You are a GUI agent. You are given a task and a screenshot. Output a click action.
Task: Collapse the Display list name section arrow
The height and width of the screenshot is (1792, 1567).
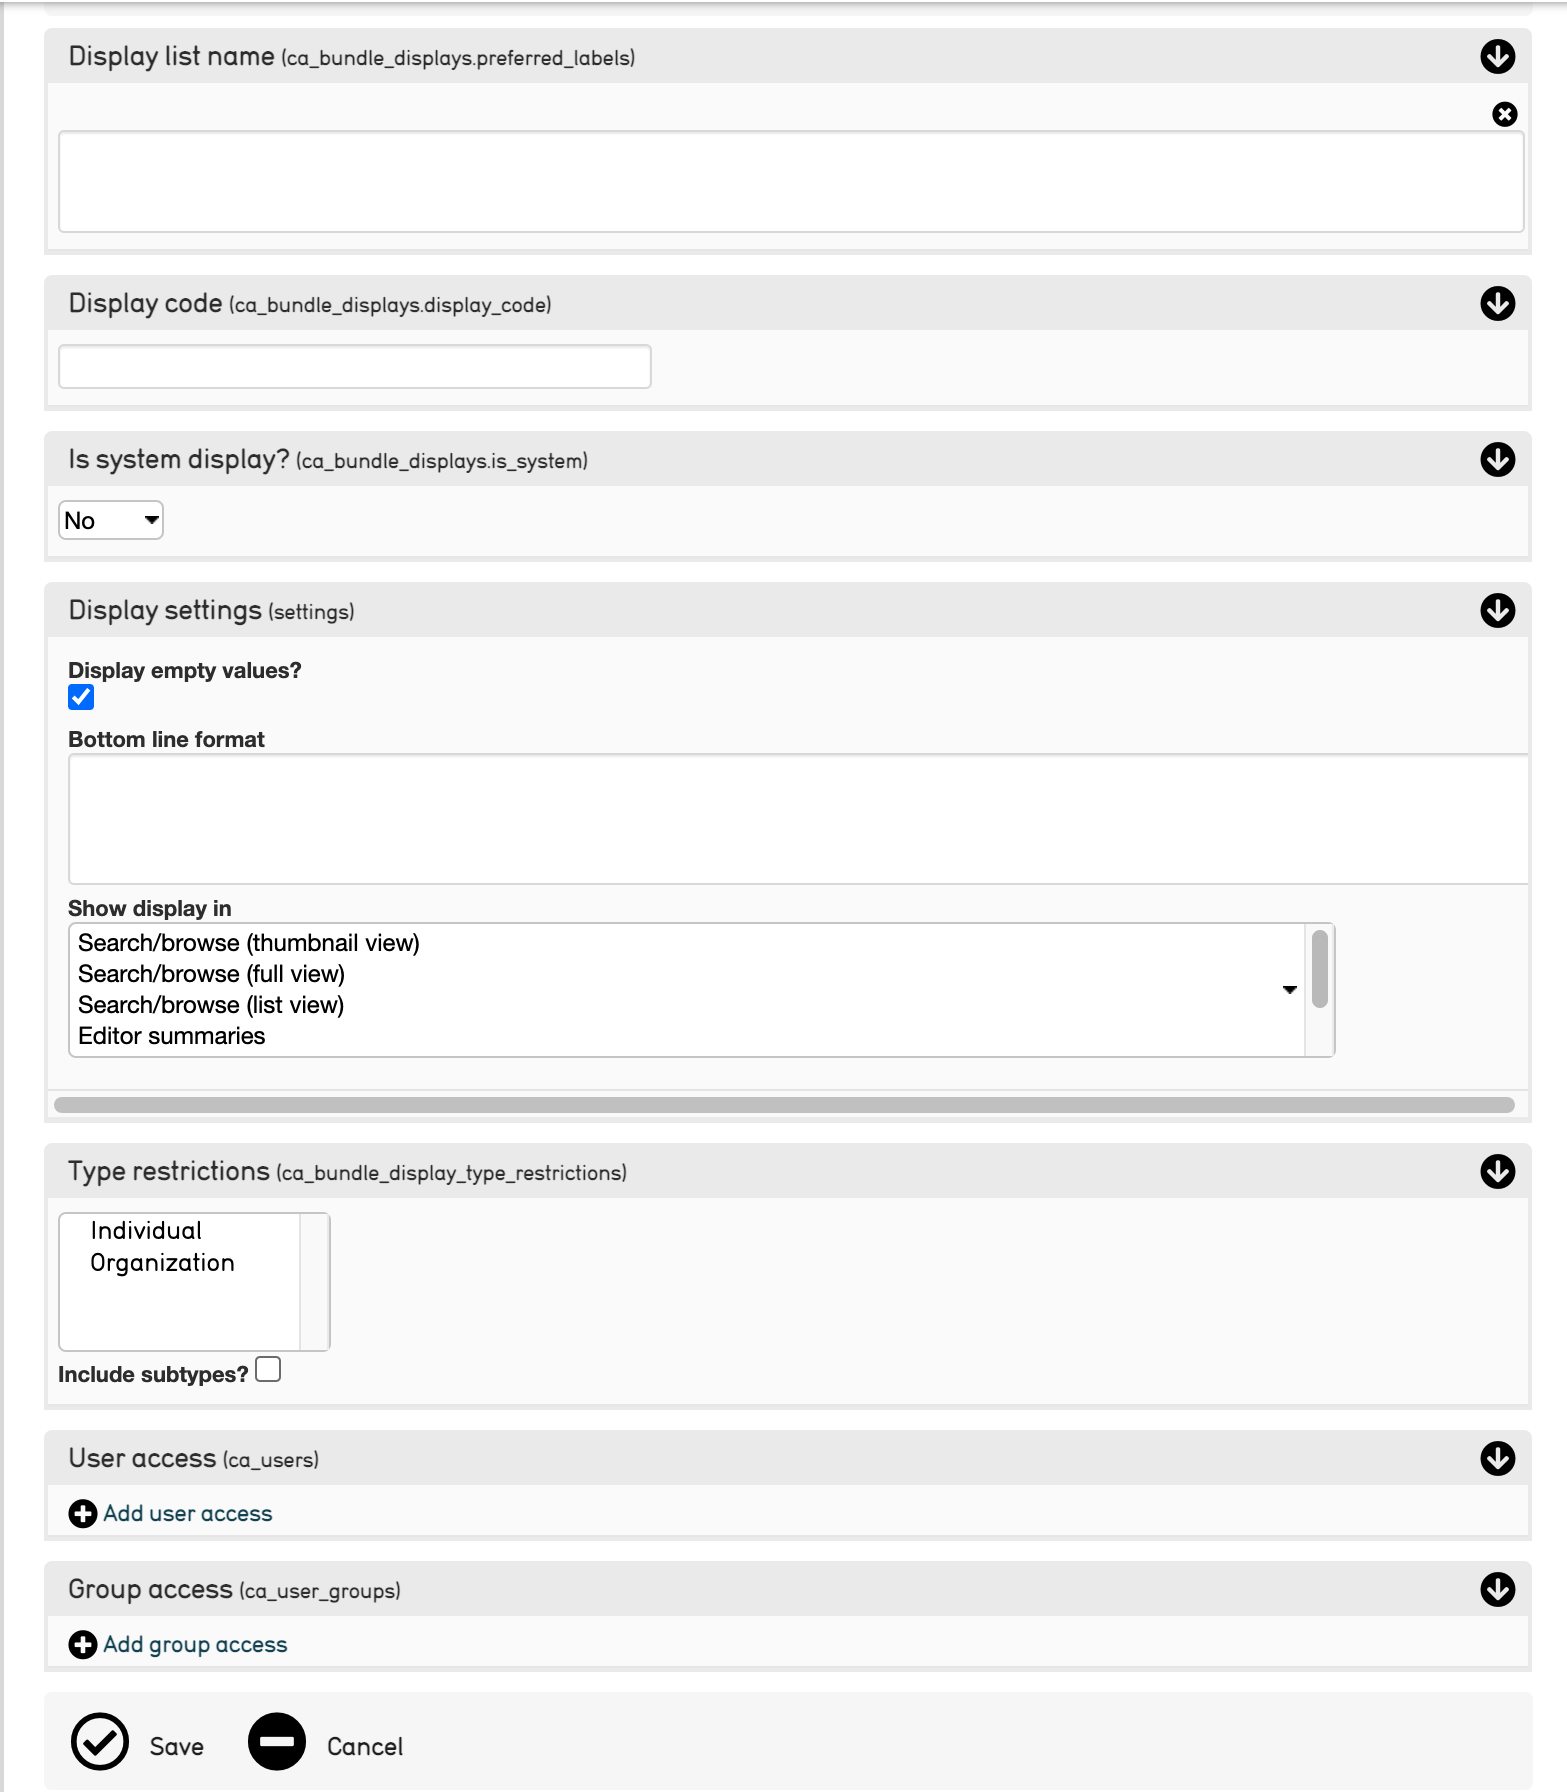[1497, 57]
